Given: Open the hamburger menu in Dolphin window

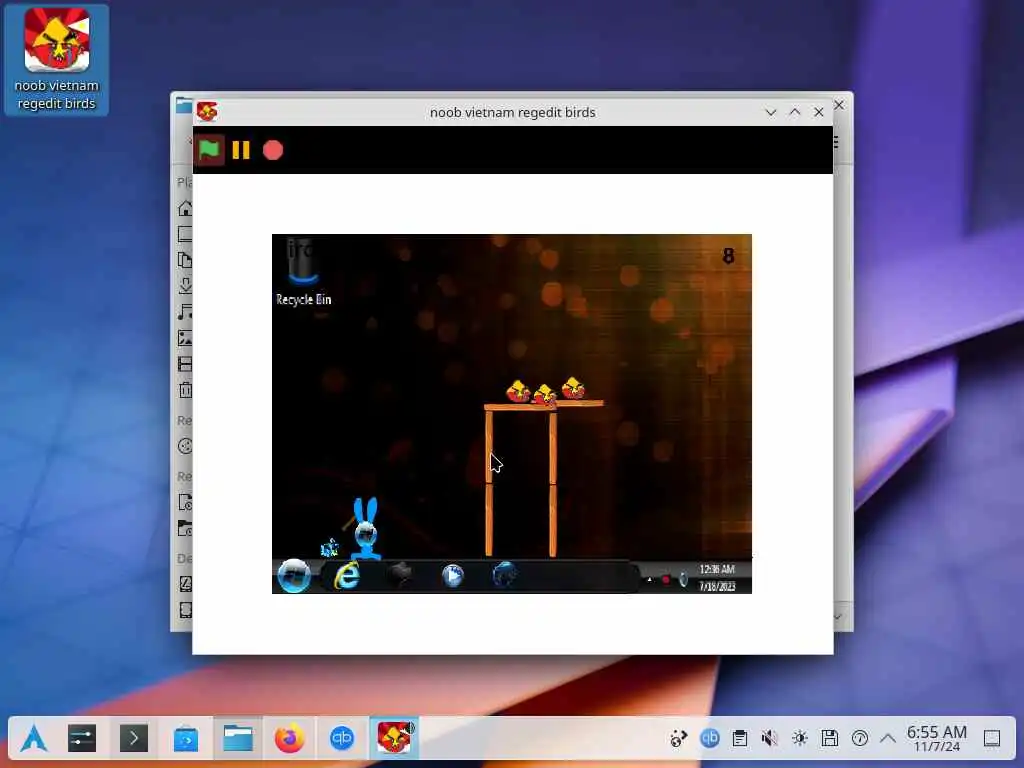Looking at the screenshot, I should [x=836, y=142].
